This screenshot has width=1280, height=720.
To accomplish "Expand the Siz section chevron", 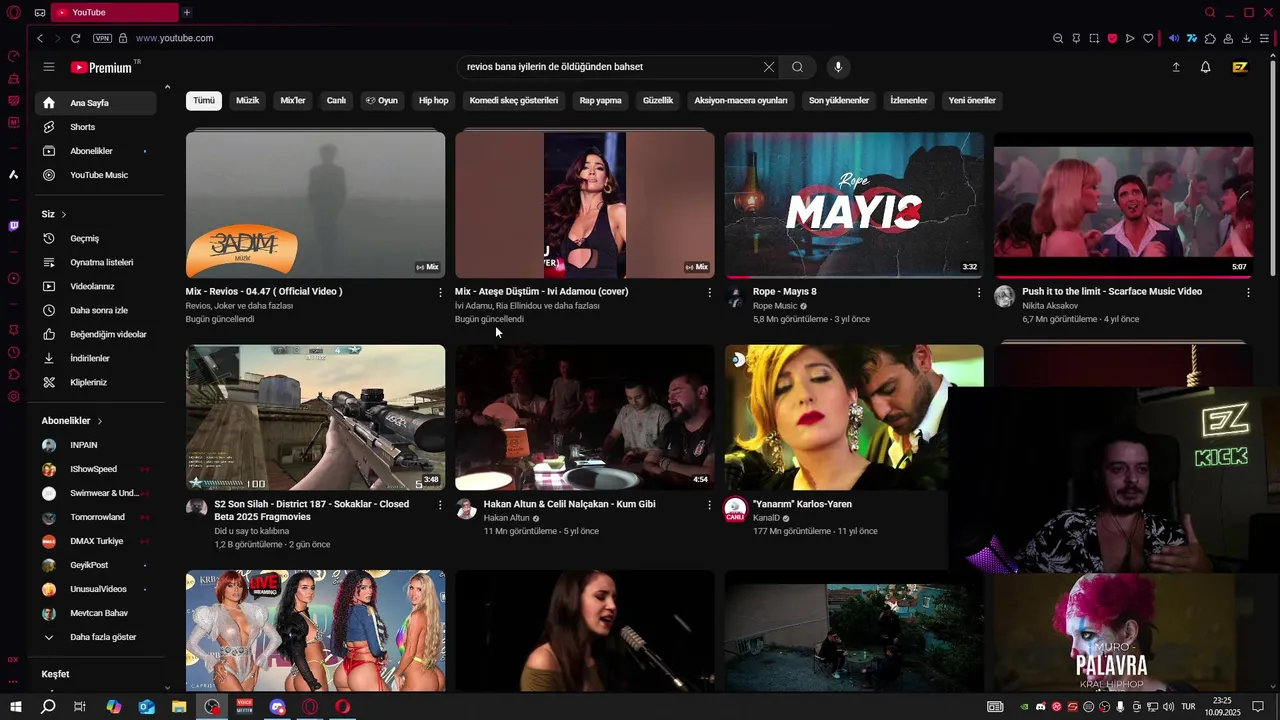I will [x=64, y=214].
